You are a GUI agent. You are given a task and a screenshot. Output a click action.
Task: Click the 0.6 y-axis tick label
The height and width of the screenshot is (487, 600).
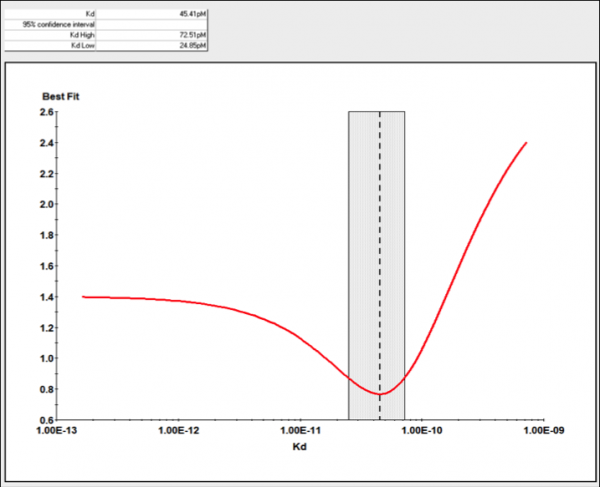pos(48,420)
